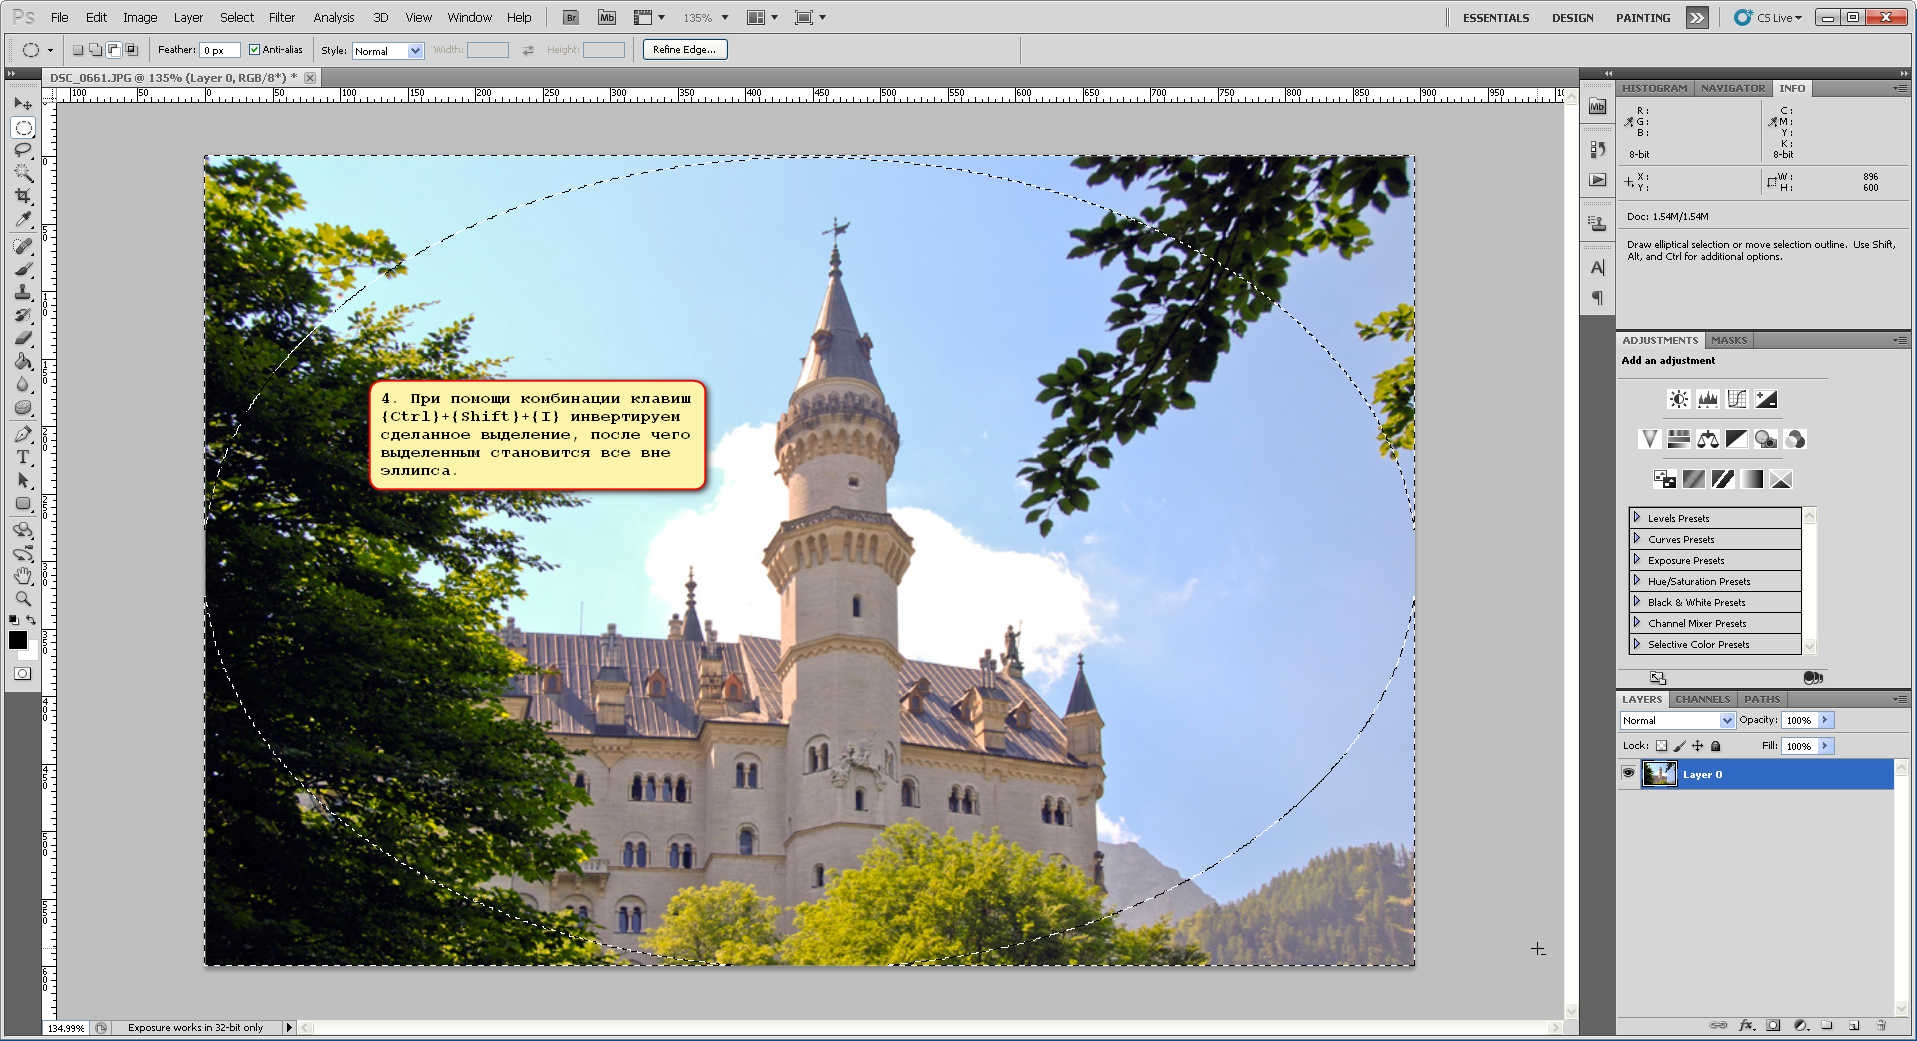Choose the Horizontal Type tool
Screen dimensions: 1917x1041
pos(23,457)
